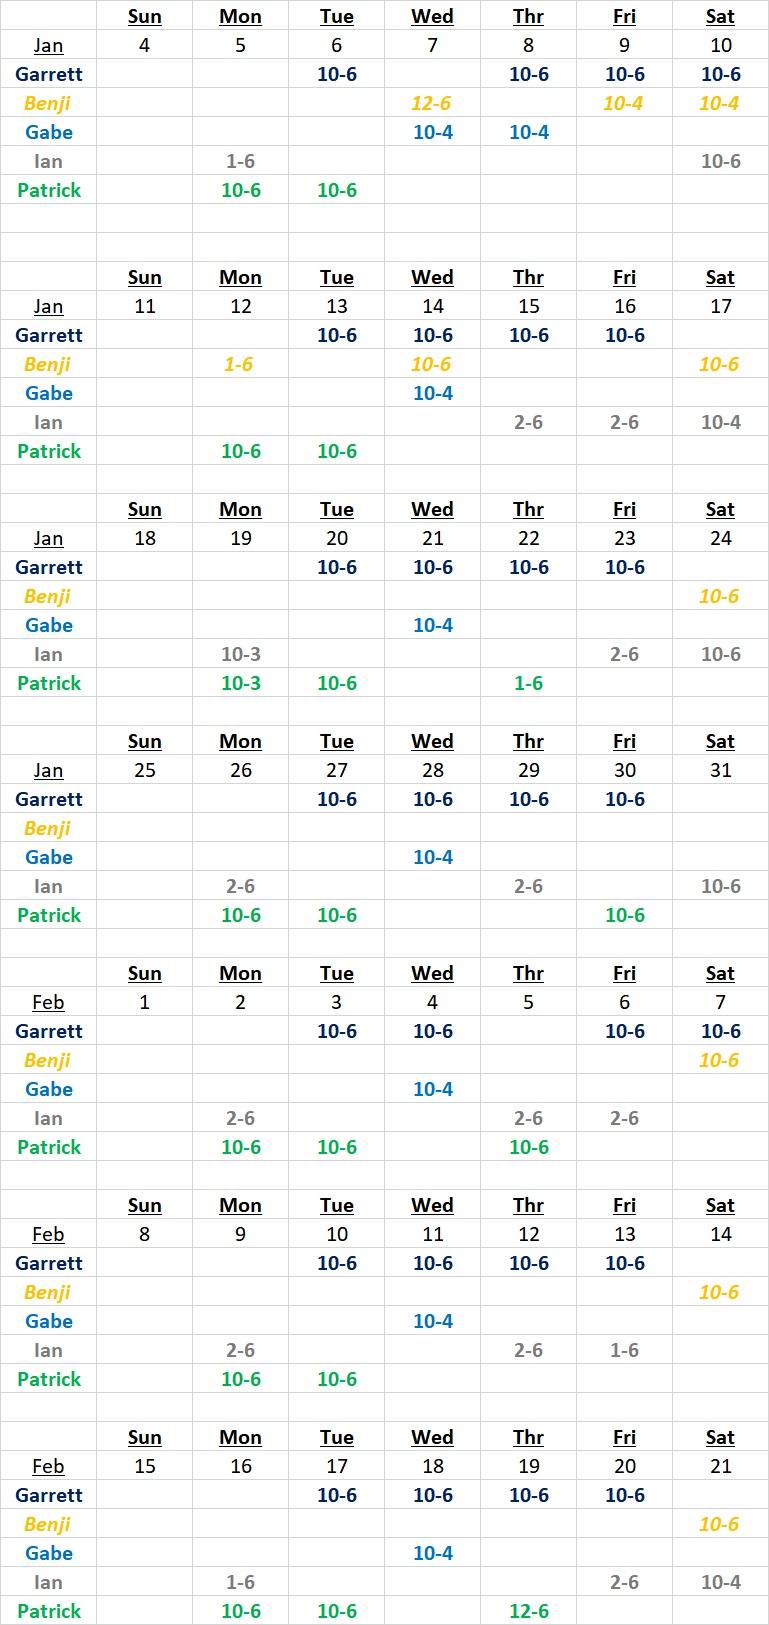Select Ian's 10-3 shift on Monday Jan 19

coord(240,654)
